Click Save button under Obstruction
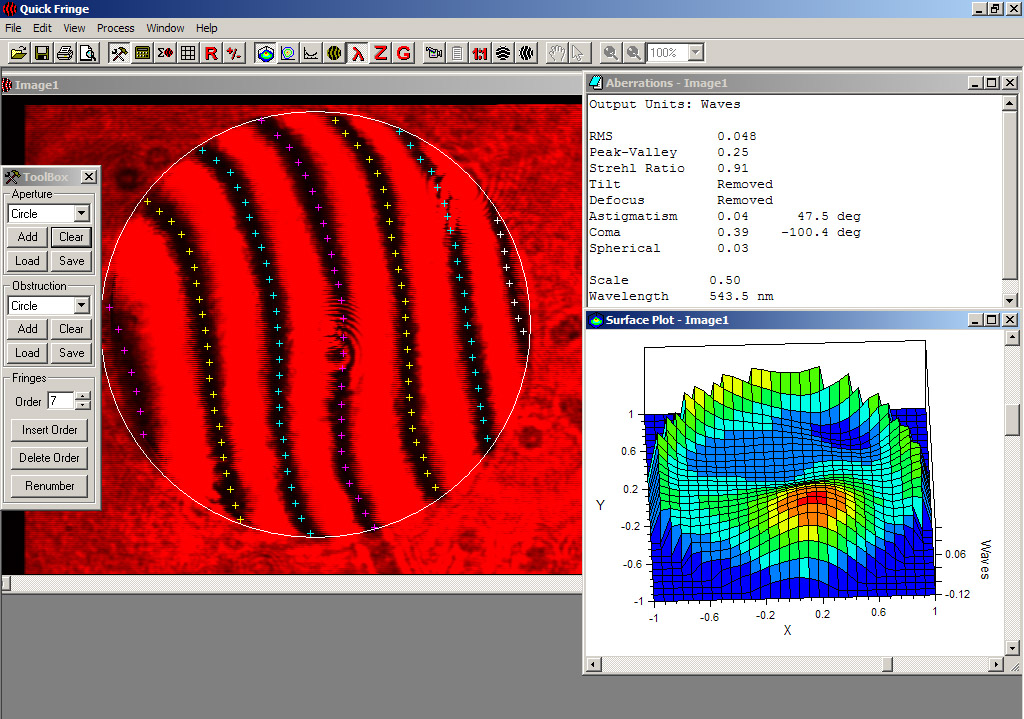This screenshot has width=1024, height=719. pos(71,353)
